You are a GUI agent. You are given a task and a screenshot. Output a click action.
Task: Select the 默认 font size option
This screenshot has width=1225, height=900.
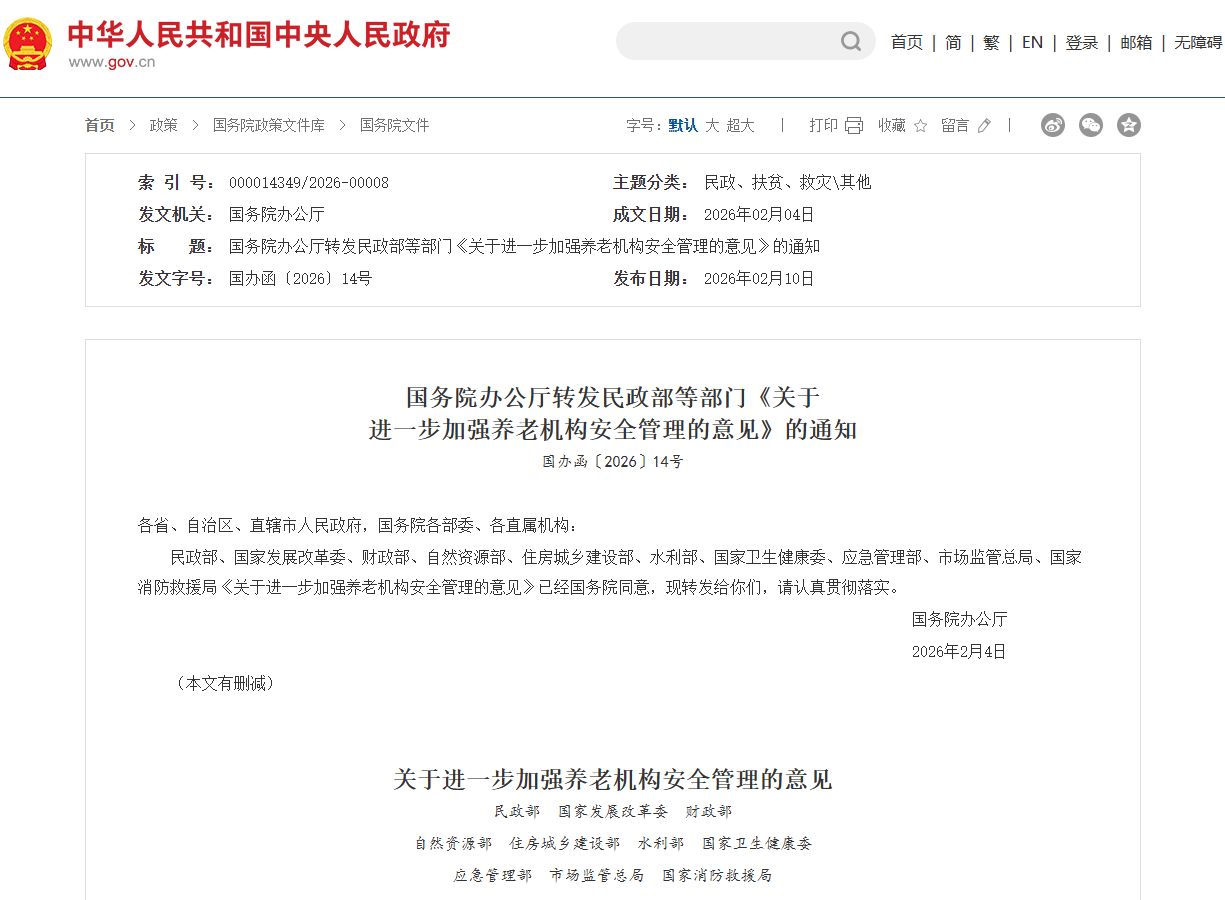(682, 124)
